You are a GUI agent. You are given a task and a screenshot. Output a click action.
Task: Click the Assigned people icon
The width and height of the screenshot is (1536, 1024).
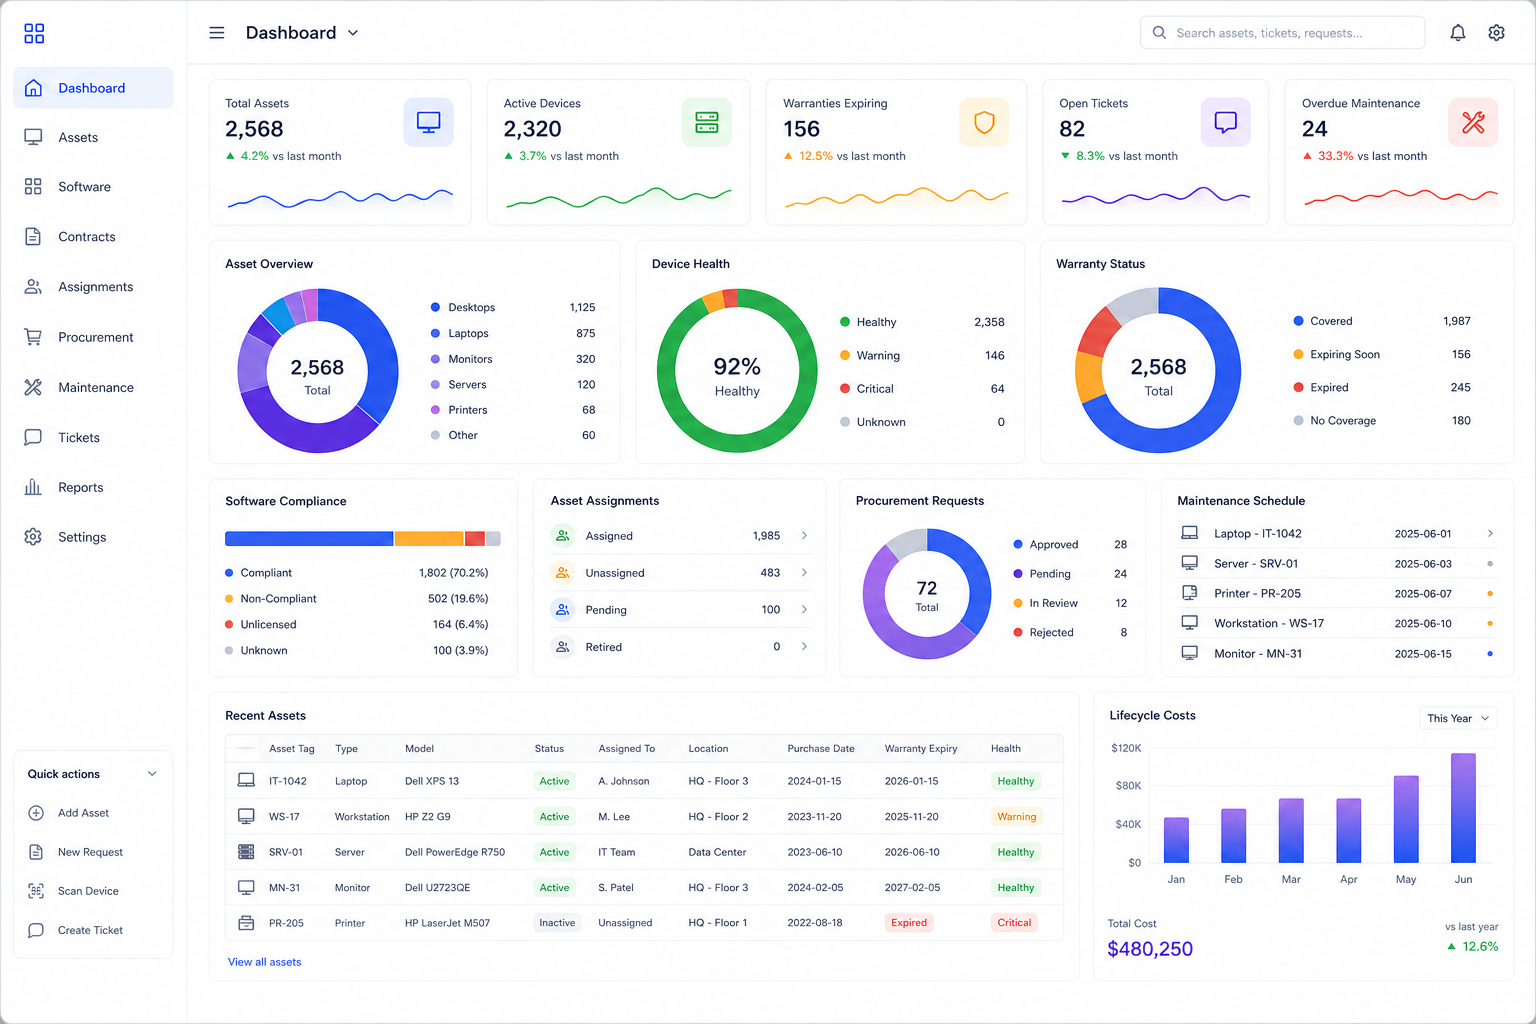[x=563, y=536]
